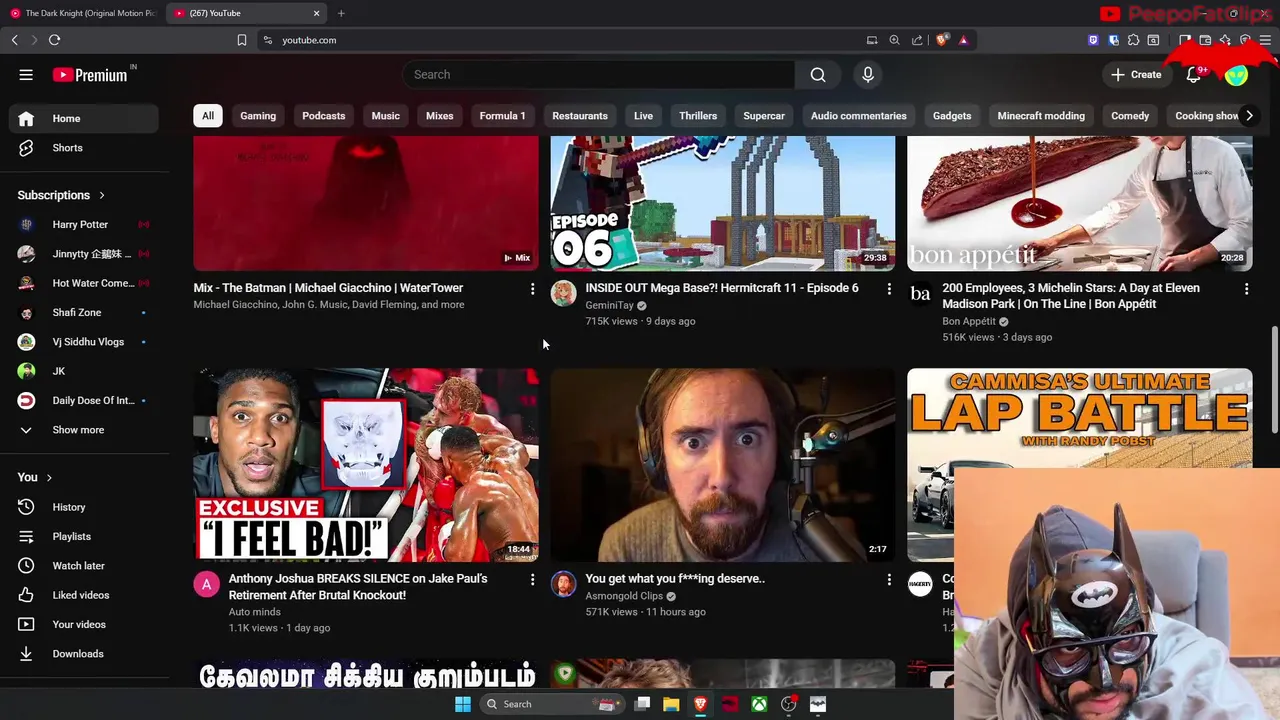Open Watch later in the sidebar
The image size is (1280, 720).
pyautogui.click(x=84, y=566)
